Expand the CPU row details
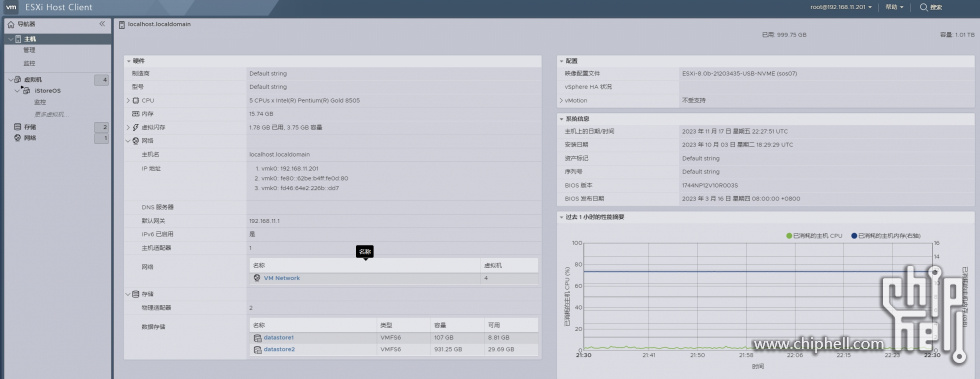This screenshot has width=980, height=379. (x=128, y=100)
